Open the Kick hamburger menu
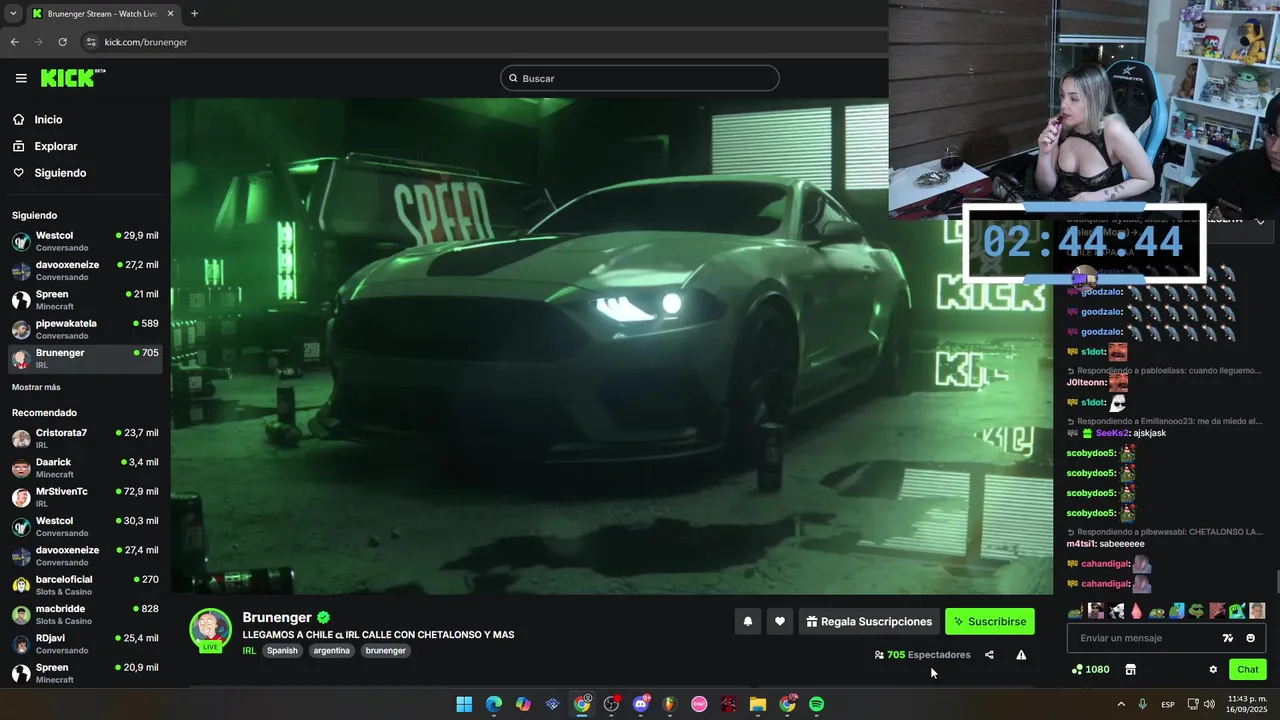 [x=21, y=78]
